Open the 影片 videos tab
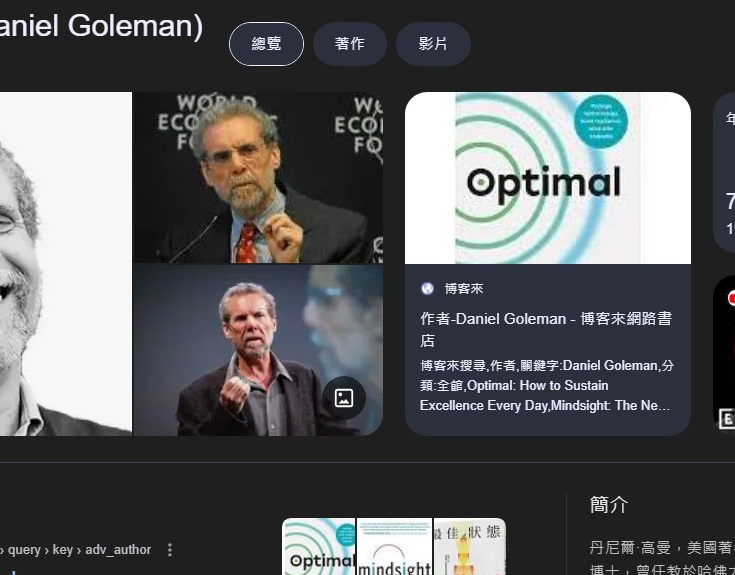This screenshot has height=575, width=735. point(433,44)
